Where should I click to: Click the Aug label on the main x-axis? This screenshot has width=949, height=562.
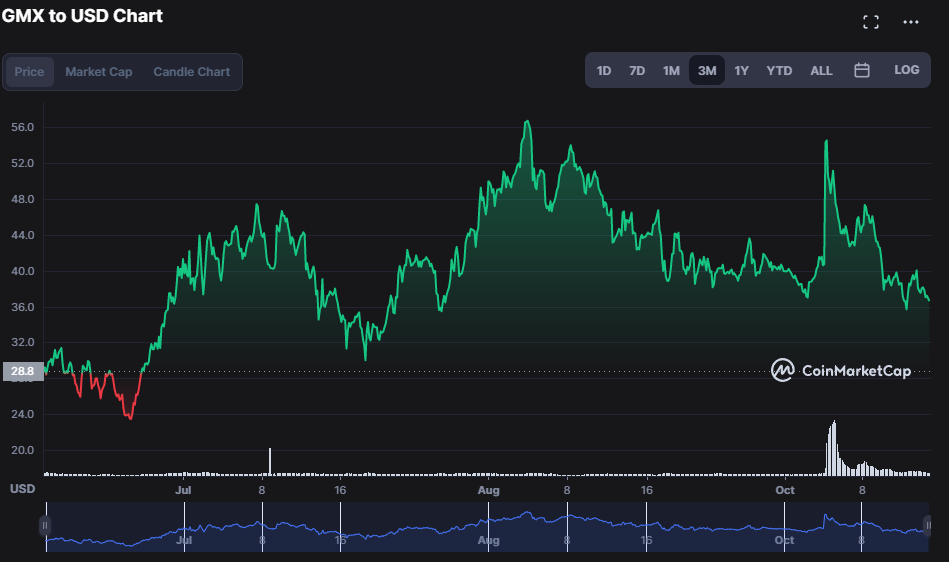488,490
